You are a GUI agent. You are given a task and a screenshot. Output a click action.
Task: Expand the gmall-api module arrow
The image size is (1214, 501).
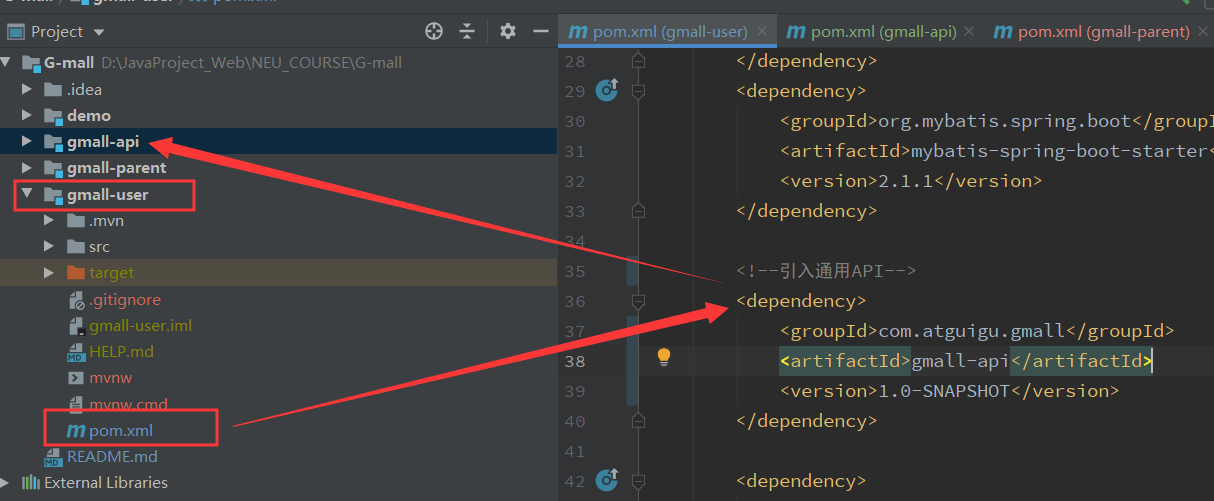click(x=27, y=141)
